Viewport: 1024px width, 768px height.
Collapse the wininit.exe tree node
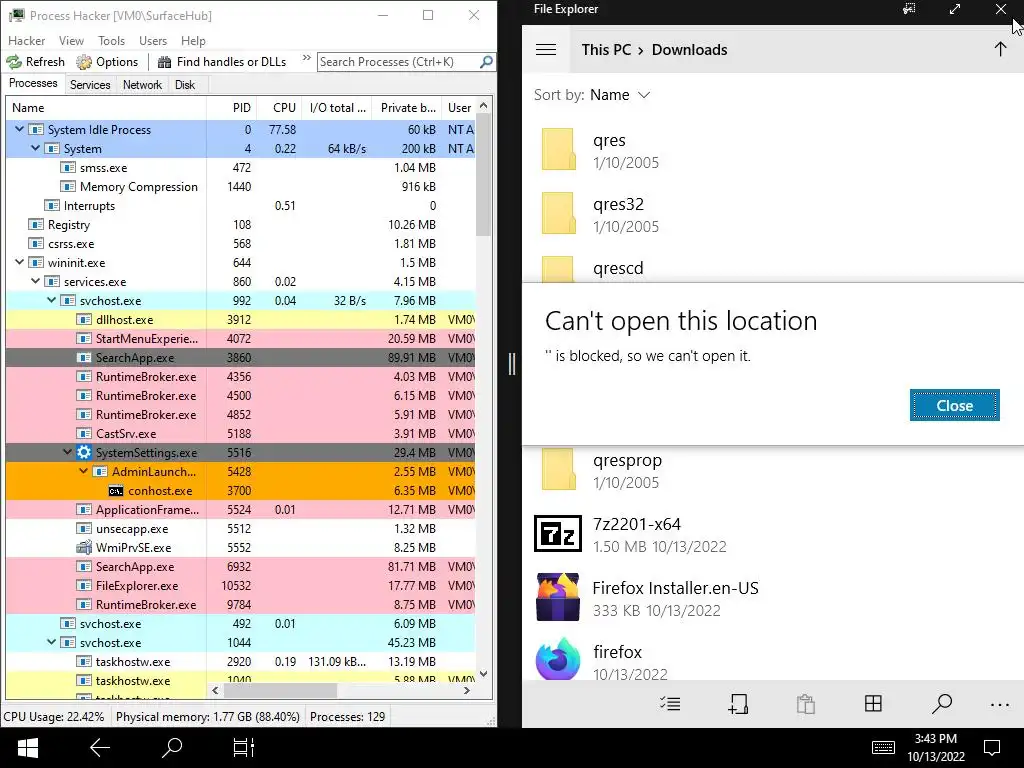tap(20, 262)
